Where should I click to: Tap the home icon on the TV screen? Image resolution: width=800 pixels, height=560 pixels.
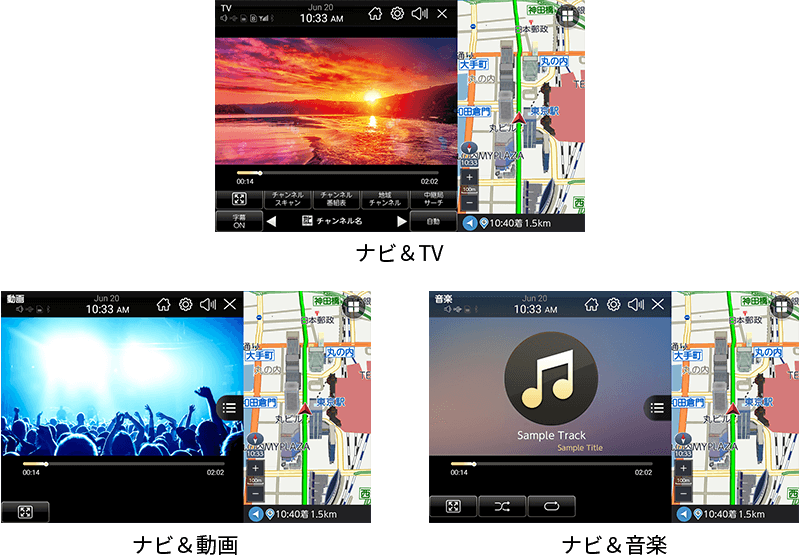point(375,14)
